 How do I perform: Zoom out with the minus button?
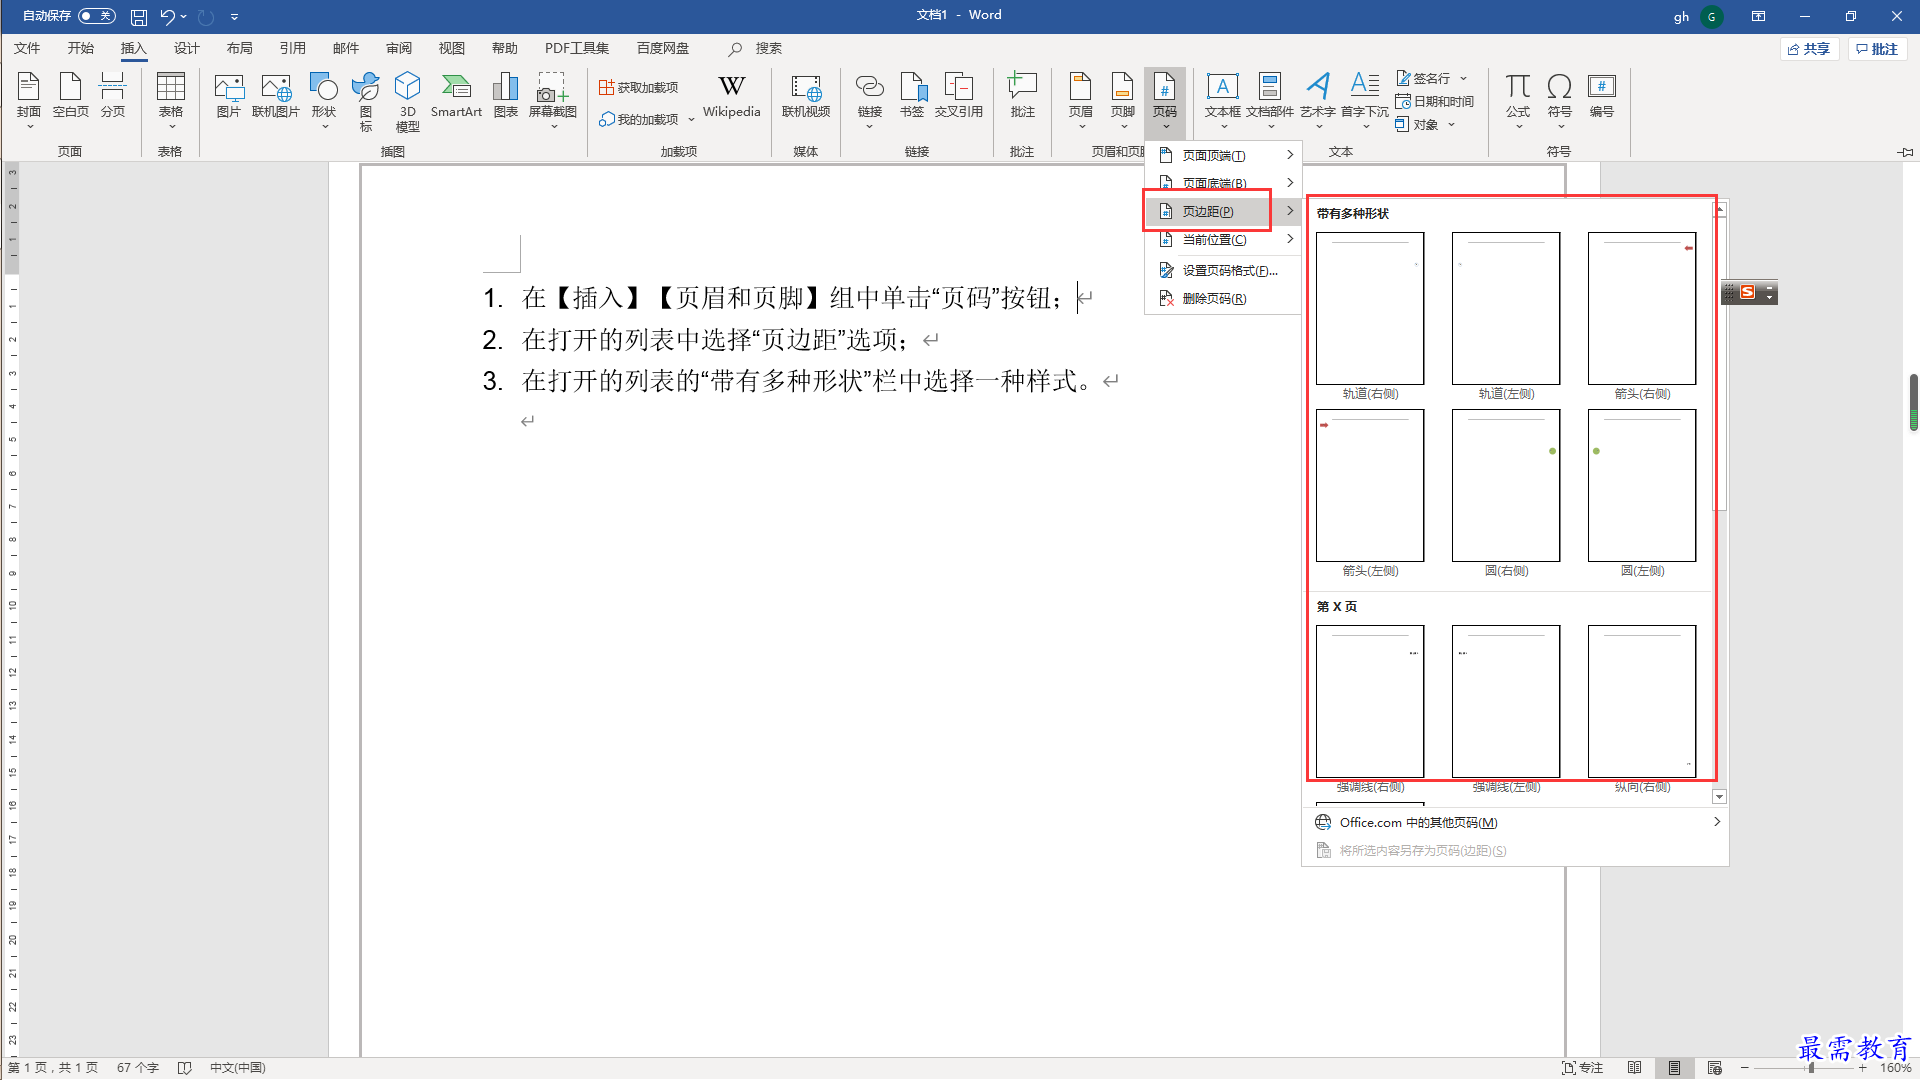tap(1745, 1068)
